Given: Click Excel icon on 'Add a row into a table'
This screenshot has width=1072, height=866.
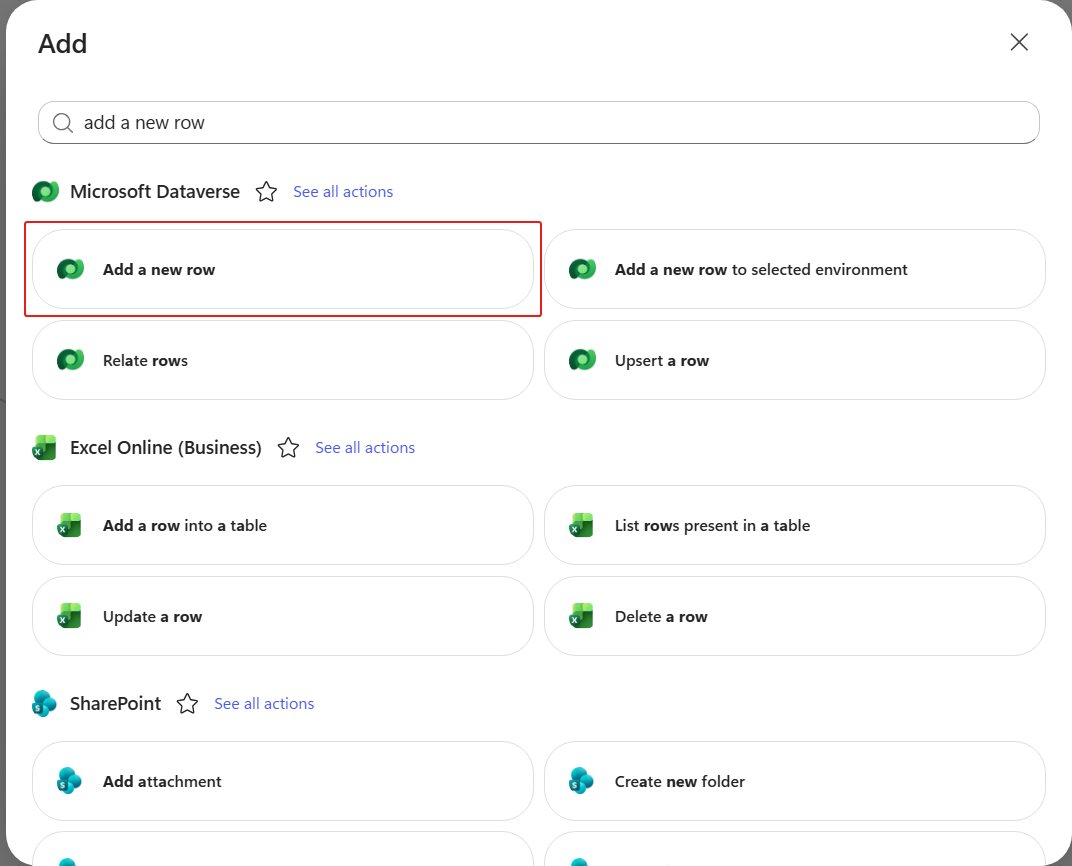Looking at the screenshot, I should [70, 526].
